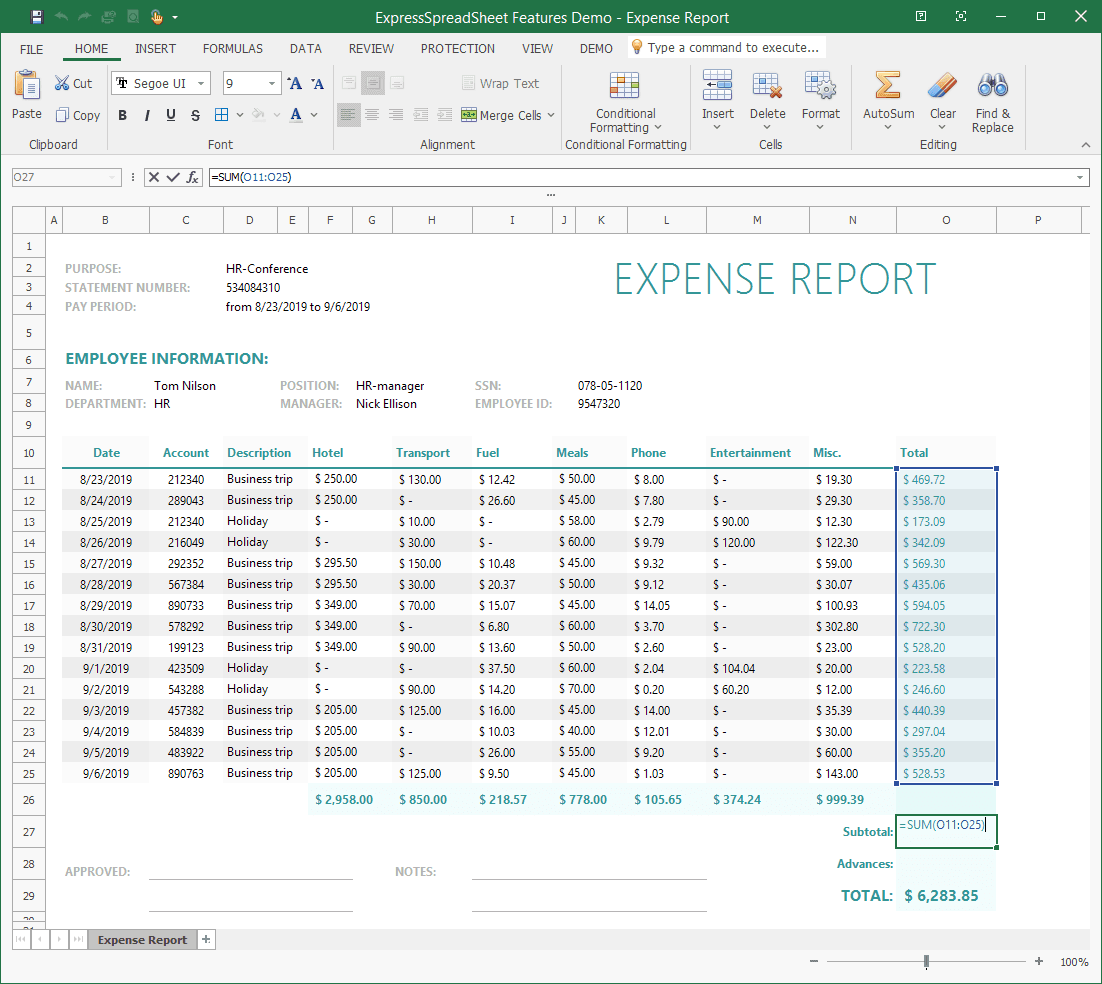
Task: Toggle align text left
Action: click(x=349, y=115)
